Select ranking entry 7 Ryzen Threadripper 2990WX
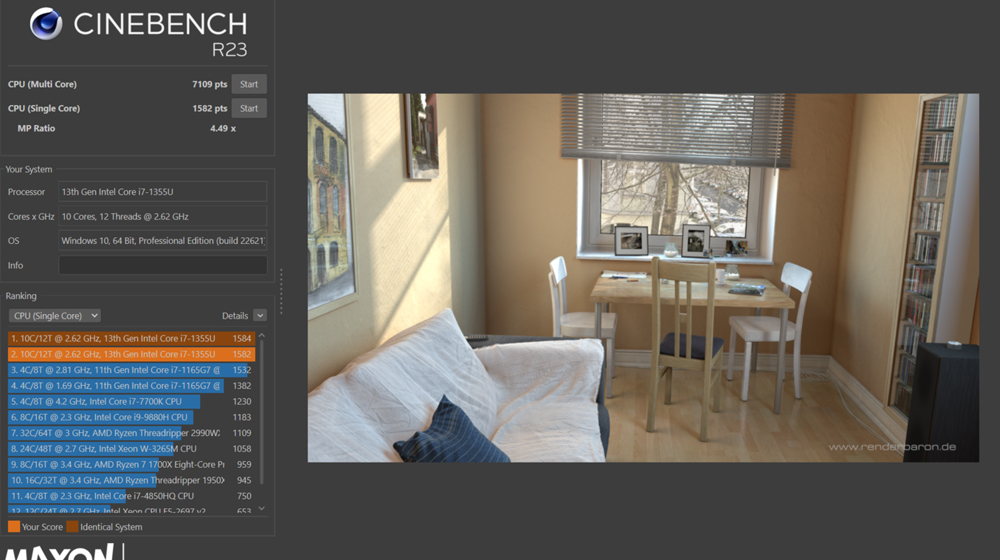Image resolution: width=1000 pixels, height=560 pixels. [x=131, y=433]
